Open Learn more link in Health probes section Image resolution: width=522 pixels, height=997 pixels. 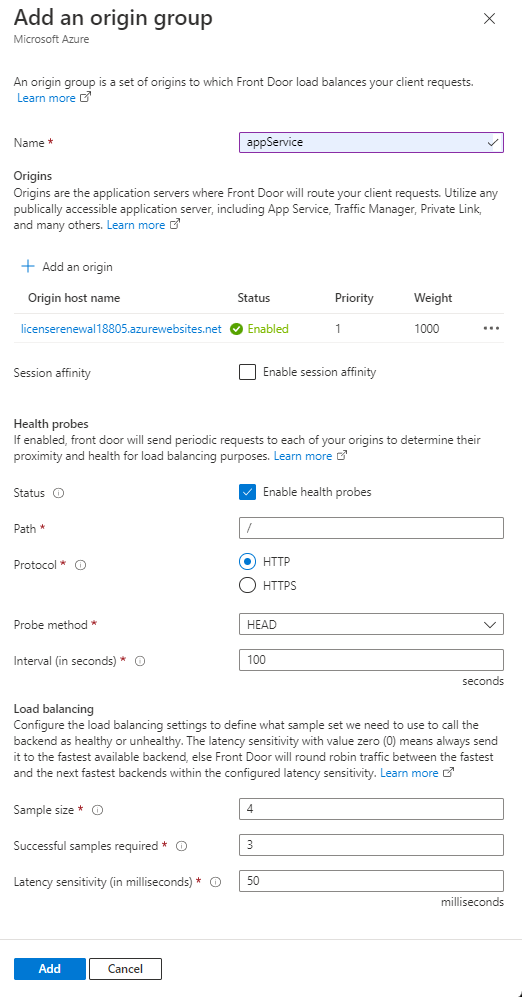[311, 456]
